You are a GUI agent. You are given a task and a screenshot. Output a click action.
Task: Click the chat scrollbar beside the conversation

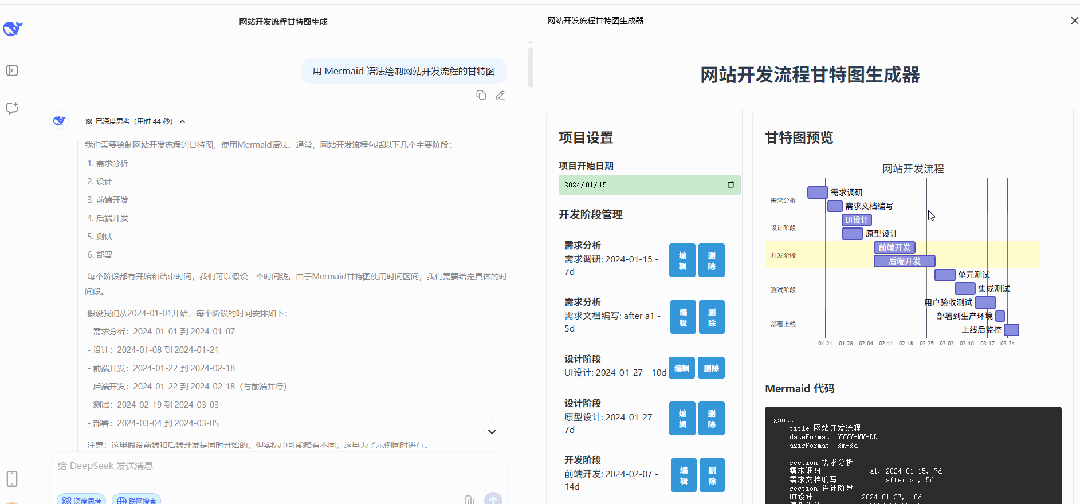[530, 67]
